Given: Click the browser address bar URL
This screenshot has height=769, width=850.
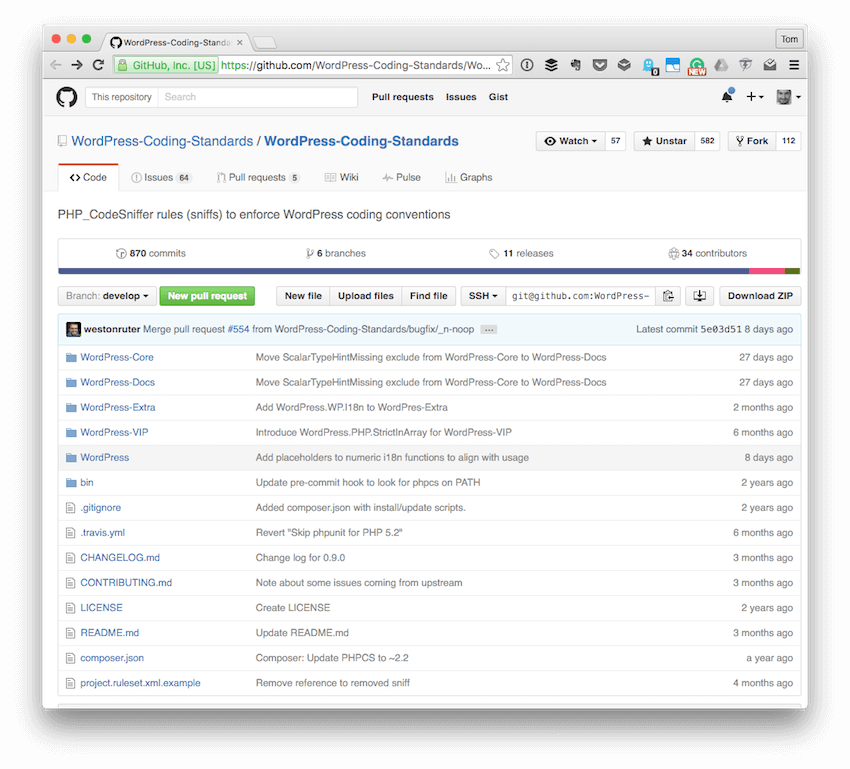Looking at the screenshot, I should point(355,65).
